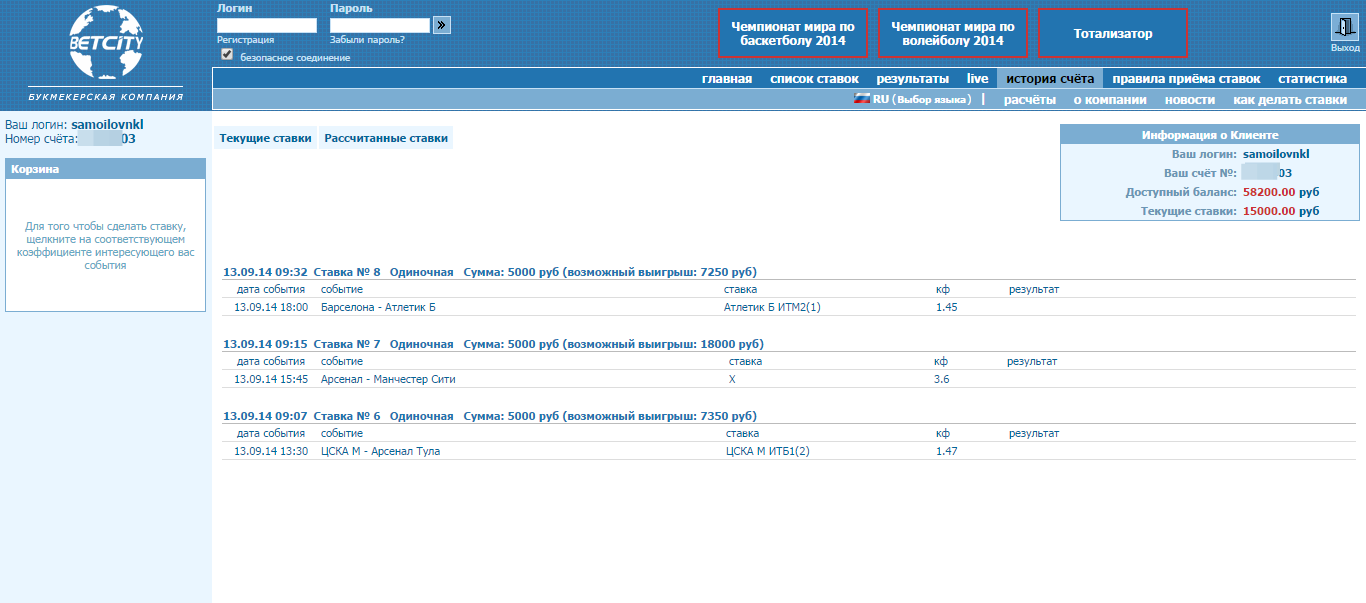
Task: Click current bets amount 15000.00 руб
Action: click(x=1281, y=211)
